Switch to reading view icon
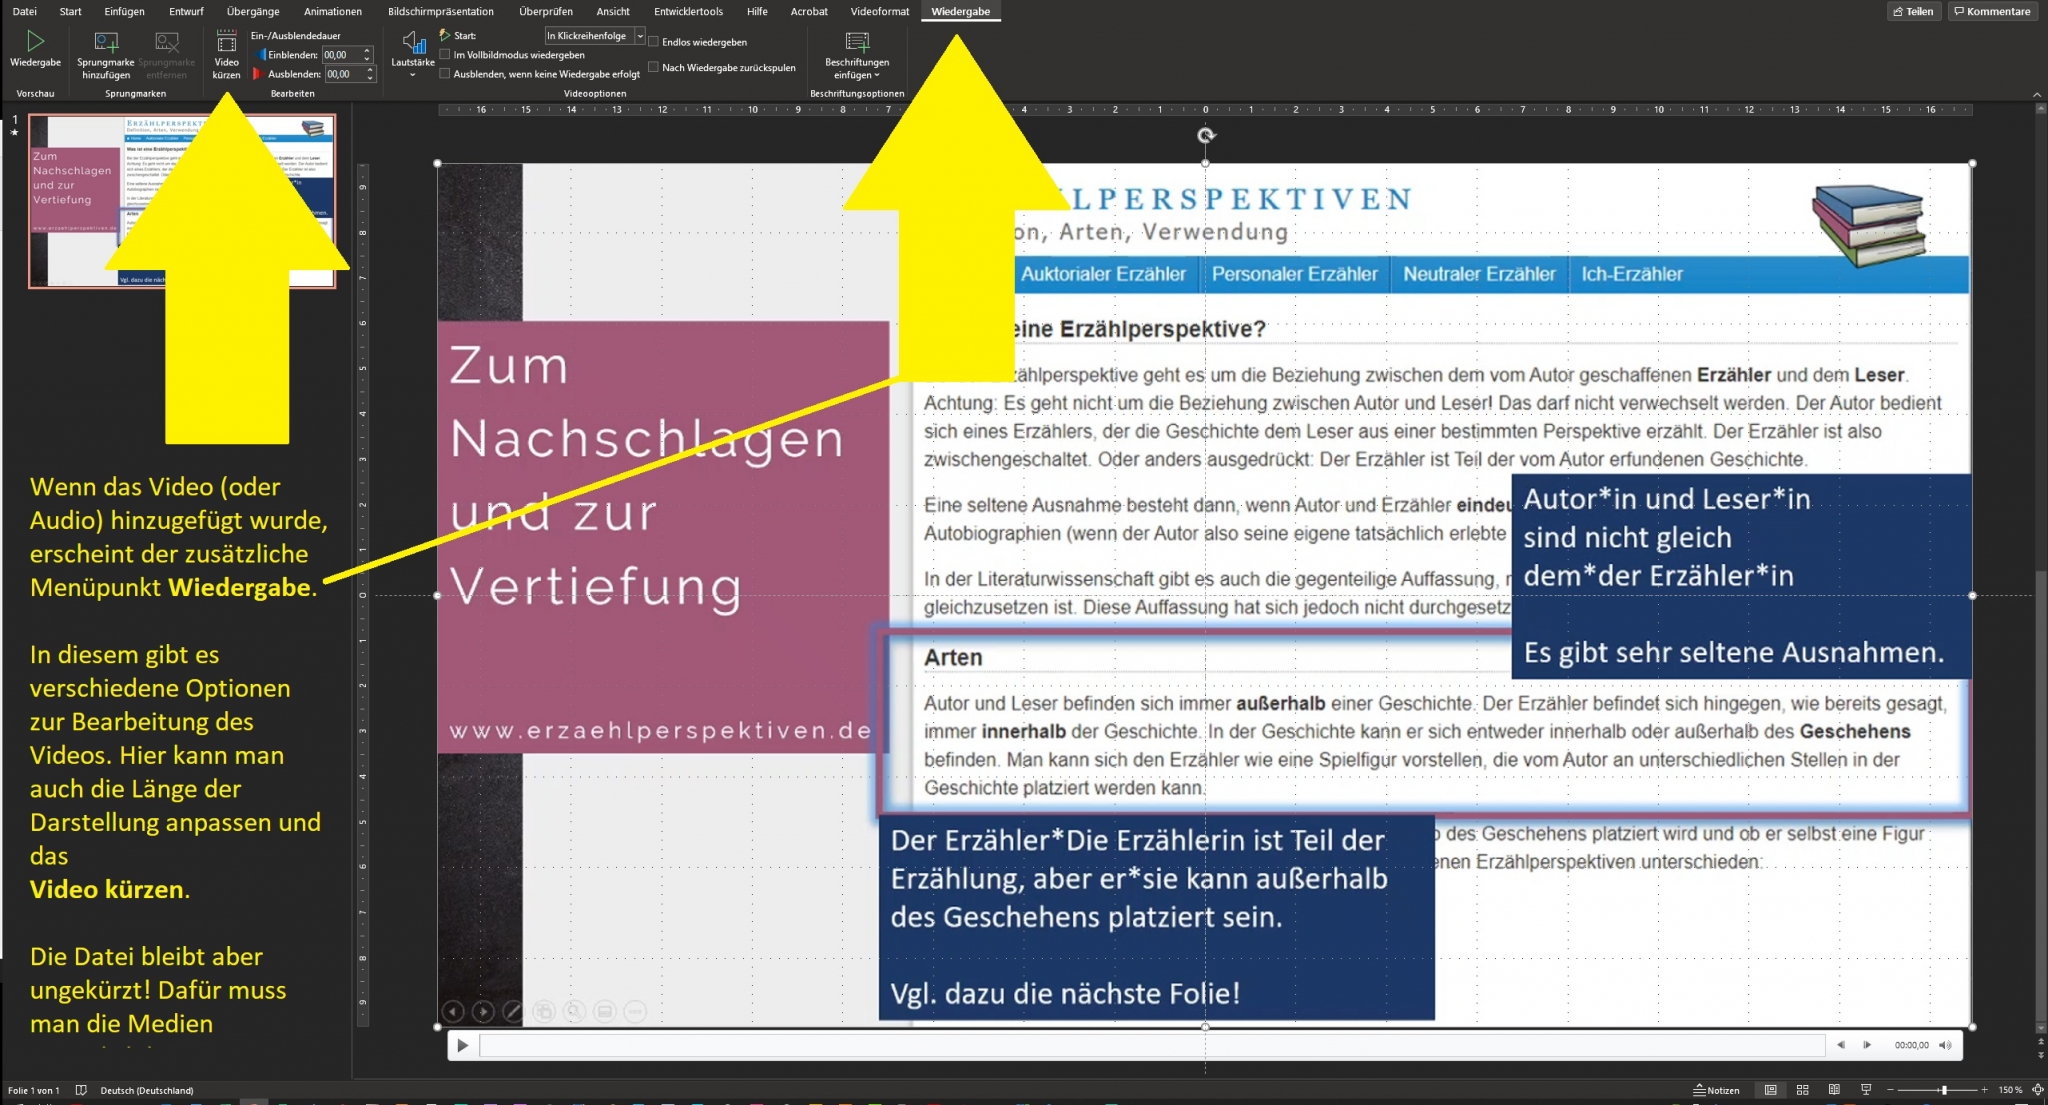Image resolution: width=2048 pixels, height=1105 pixels. pyautogui.click(x=1834, y=1090)
